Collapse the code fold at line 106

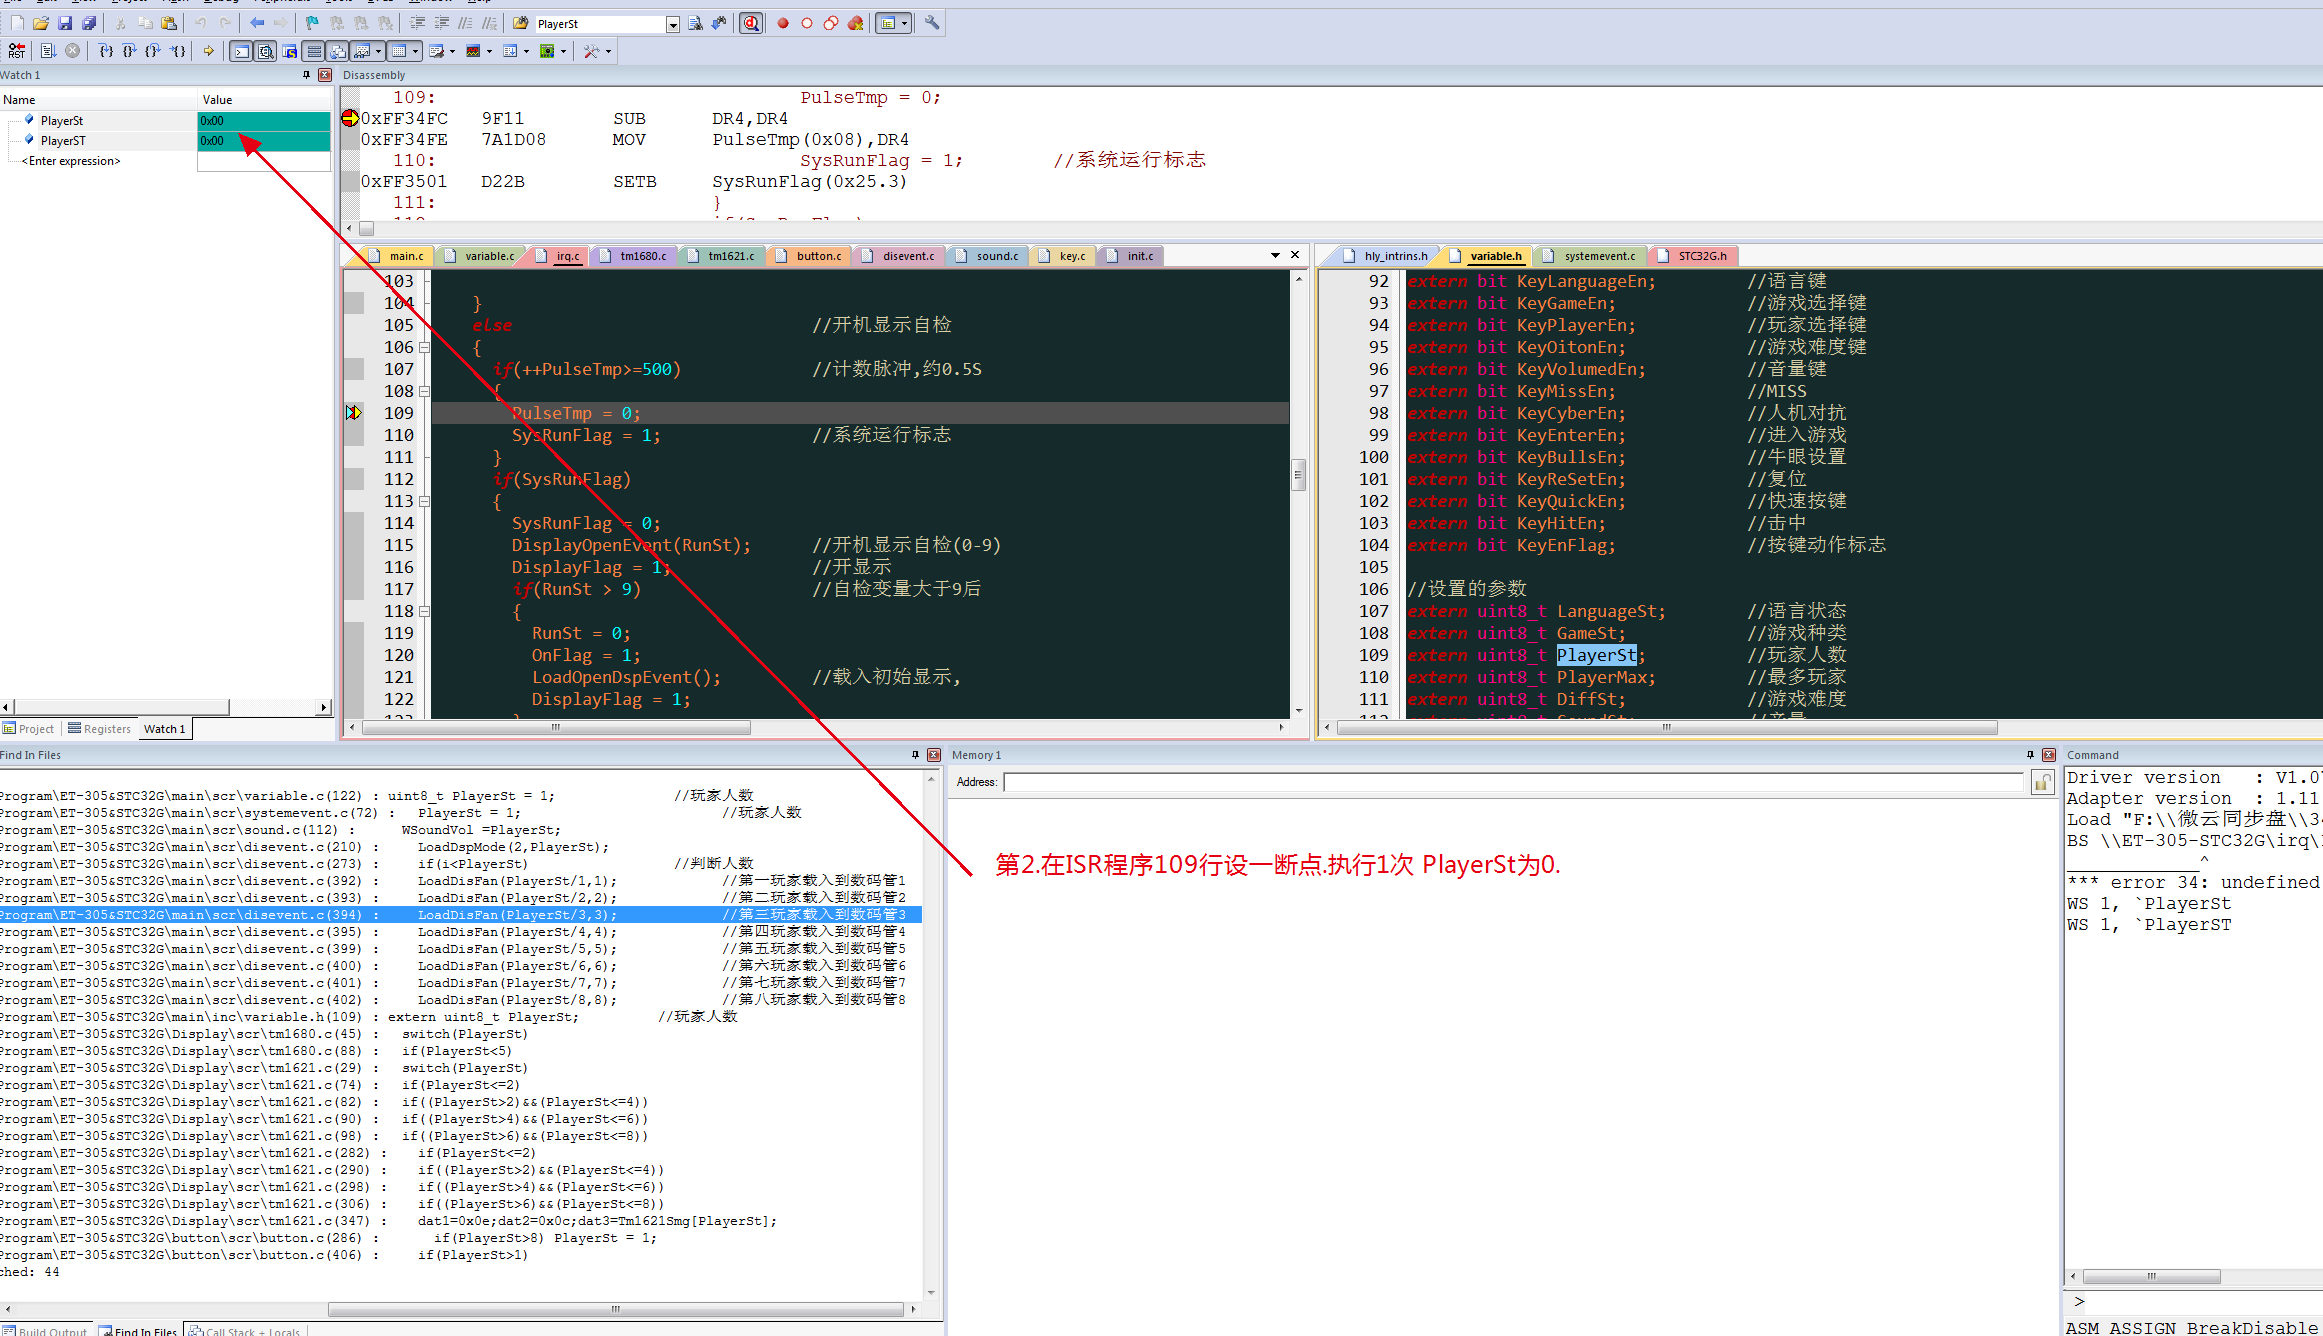[424, 347]
